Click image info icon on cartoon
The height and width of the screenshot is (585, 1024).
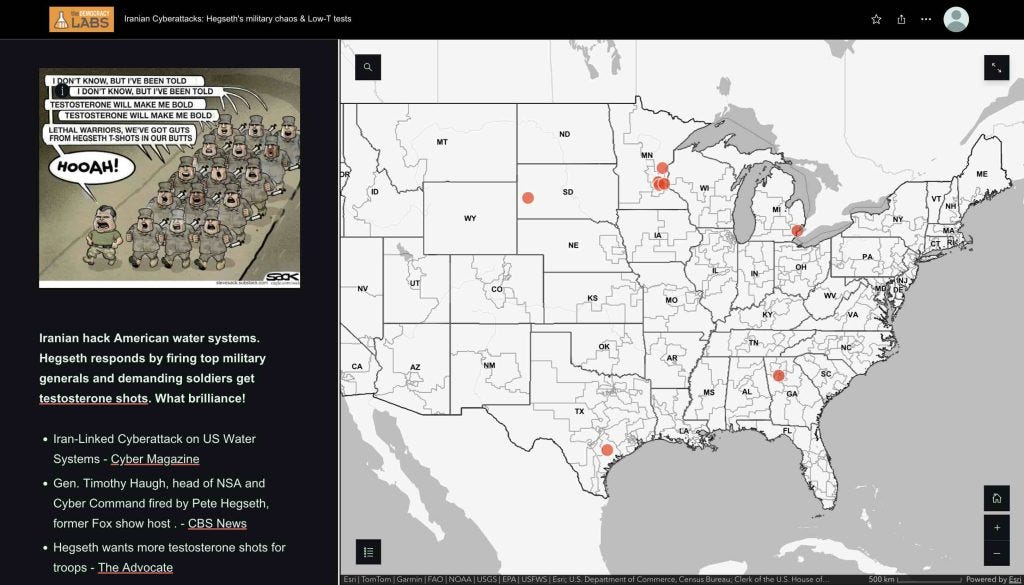(61, 91)
